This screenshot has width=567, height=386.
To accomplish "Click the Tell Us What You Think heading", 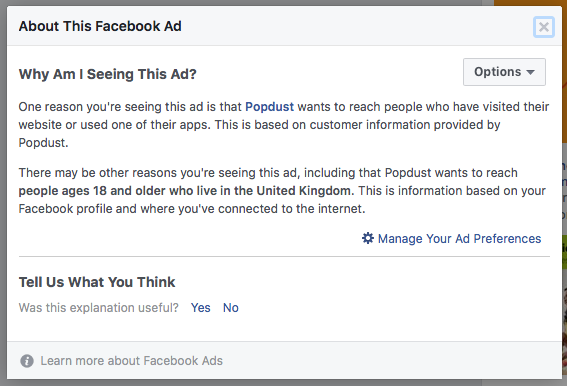I will pyautogui.click(x=97, y=282).
